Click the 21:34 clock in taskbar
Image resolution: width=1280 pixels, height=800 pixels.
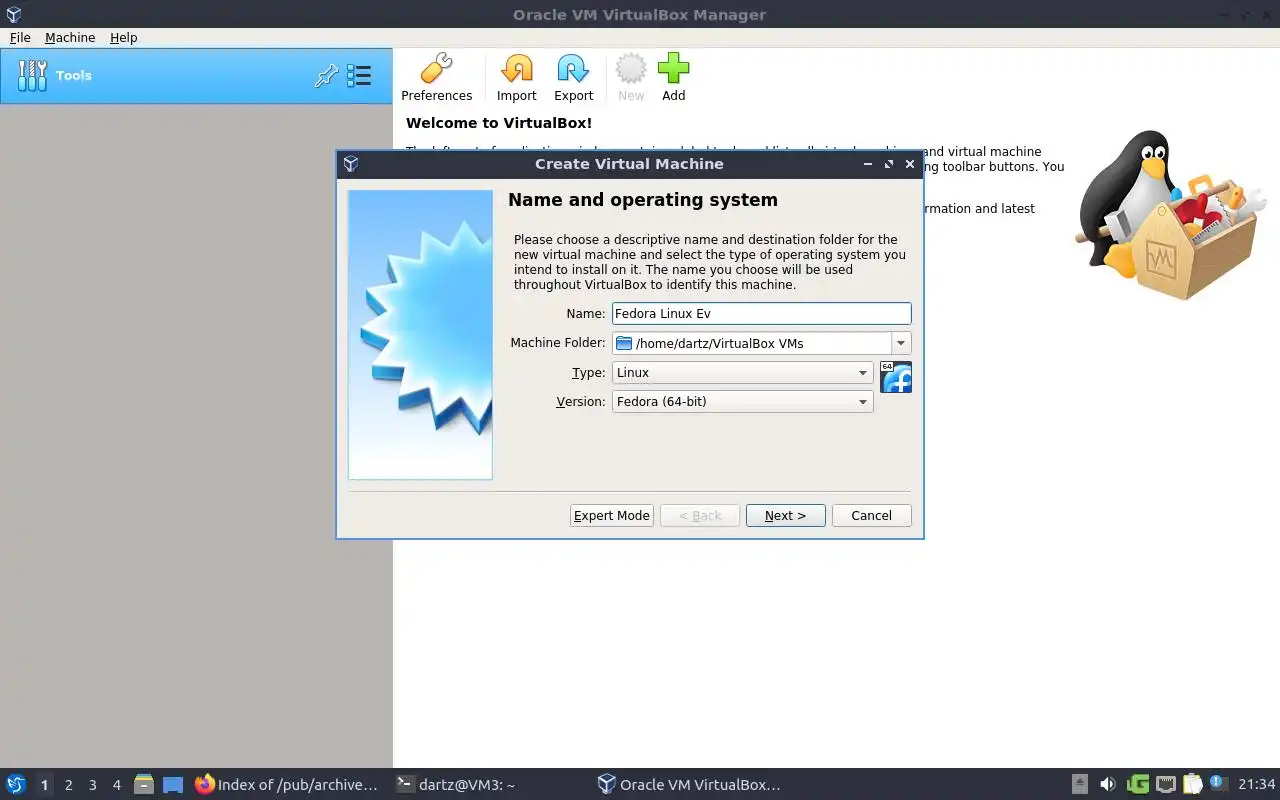coord(1256,785)
